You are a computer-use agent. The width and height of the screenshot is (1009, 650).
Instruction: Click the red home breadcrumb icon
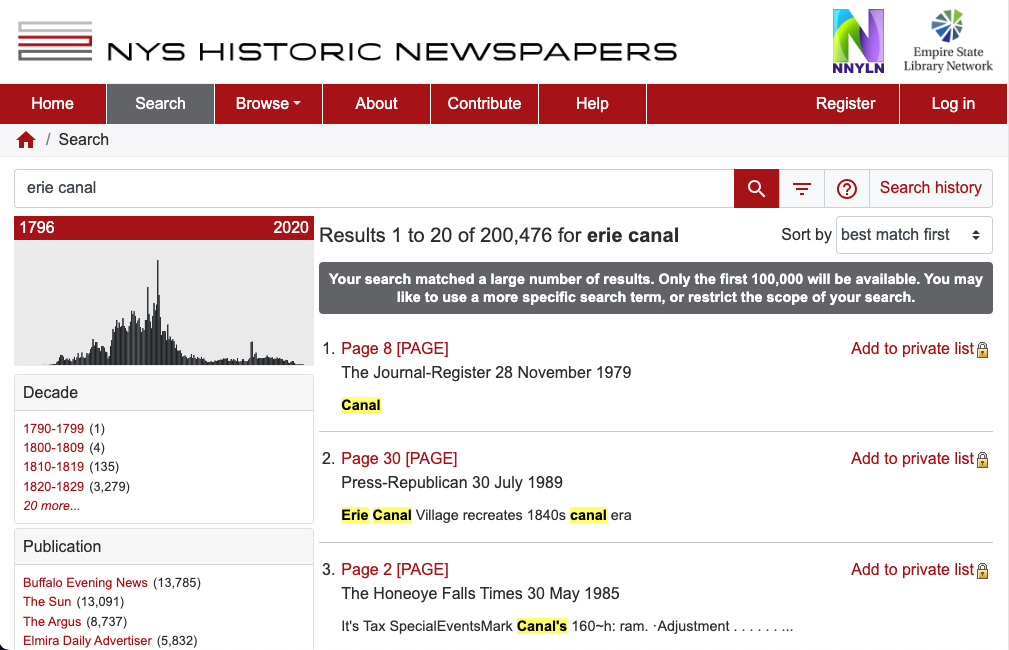coord(26,140)
